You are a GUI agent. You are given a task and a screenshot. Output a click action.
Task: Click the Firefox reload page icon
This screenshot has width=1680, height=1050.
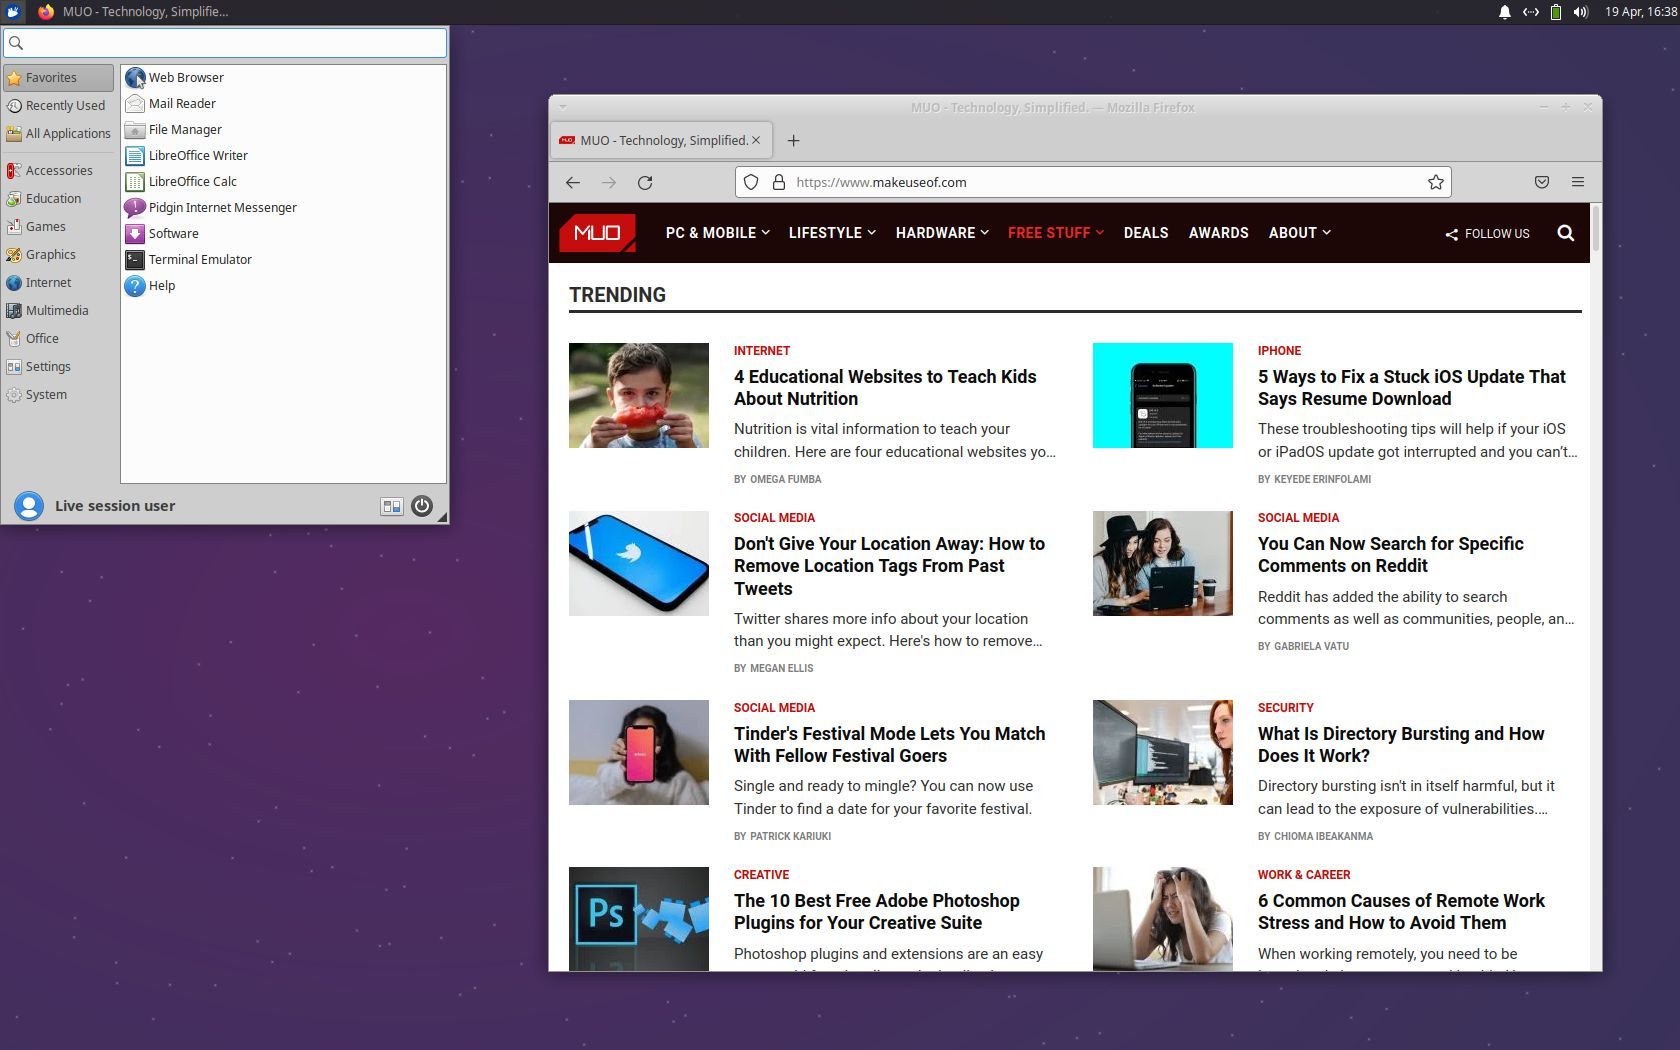(x=645, y=182)
